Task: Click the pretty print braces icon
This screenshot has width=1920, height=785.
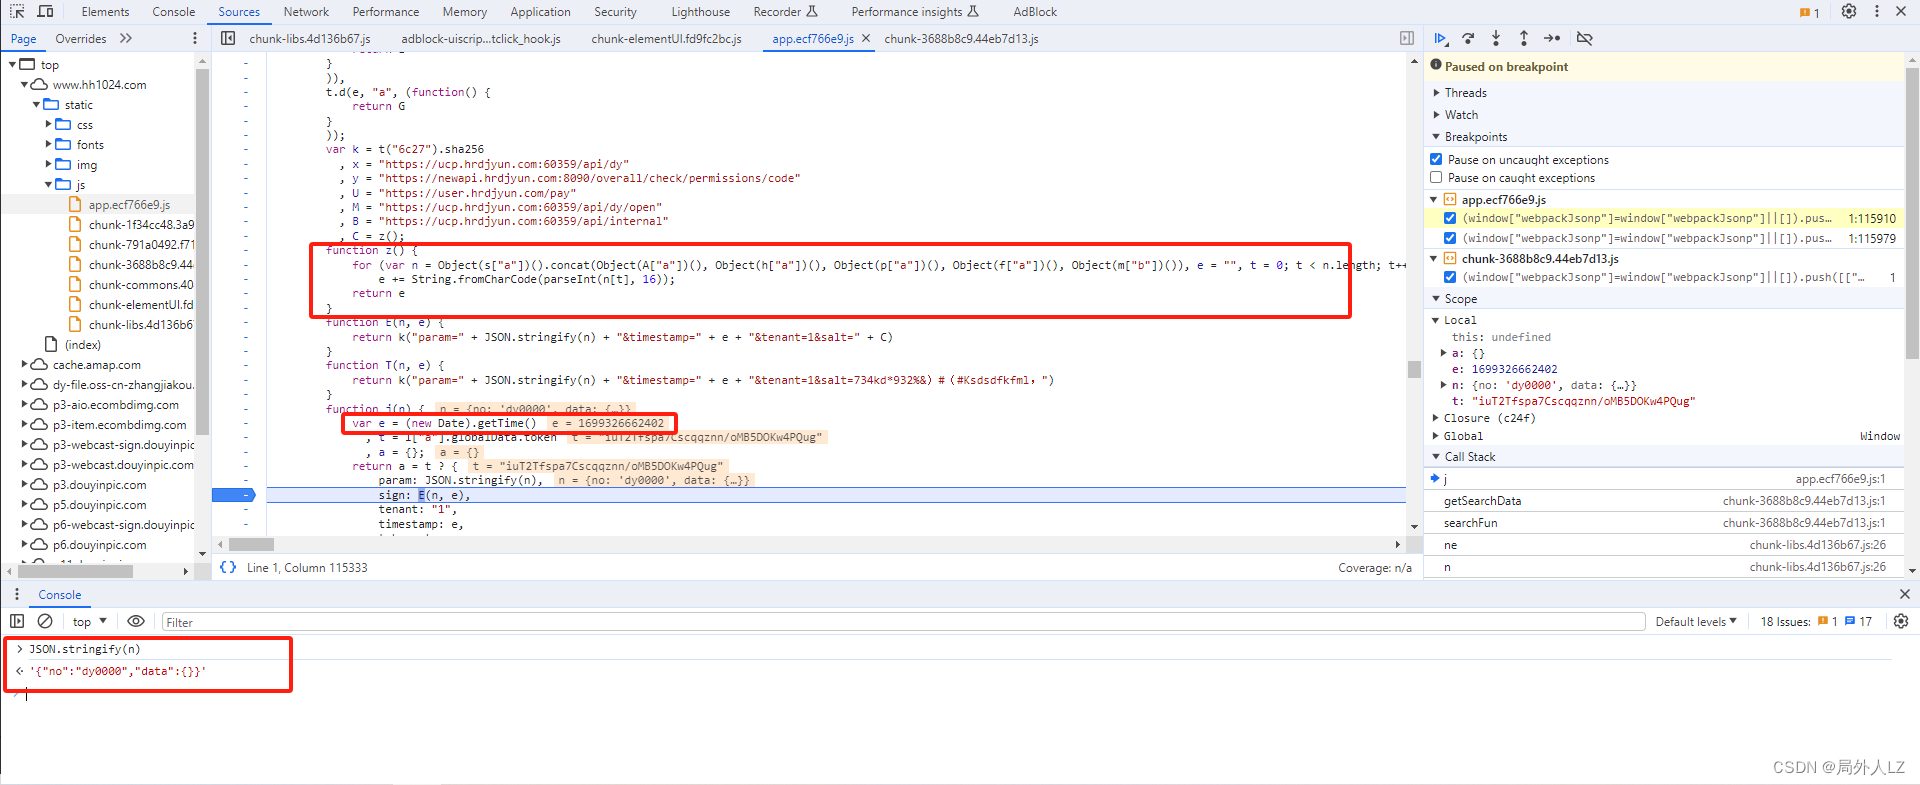Action: click(228, 567)
